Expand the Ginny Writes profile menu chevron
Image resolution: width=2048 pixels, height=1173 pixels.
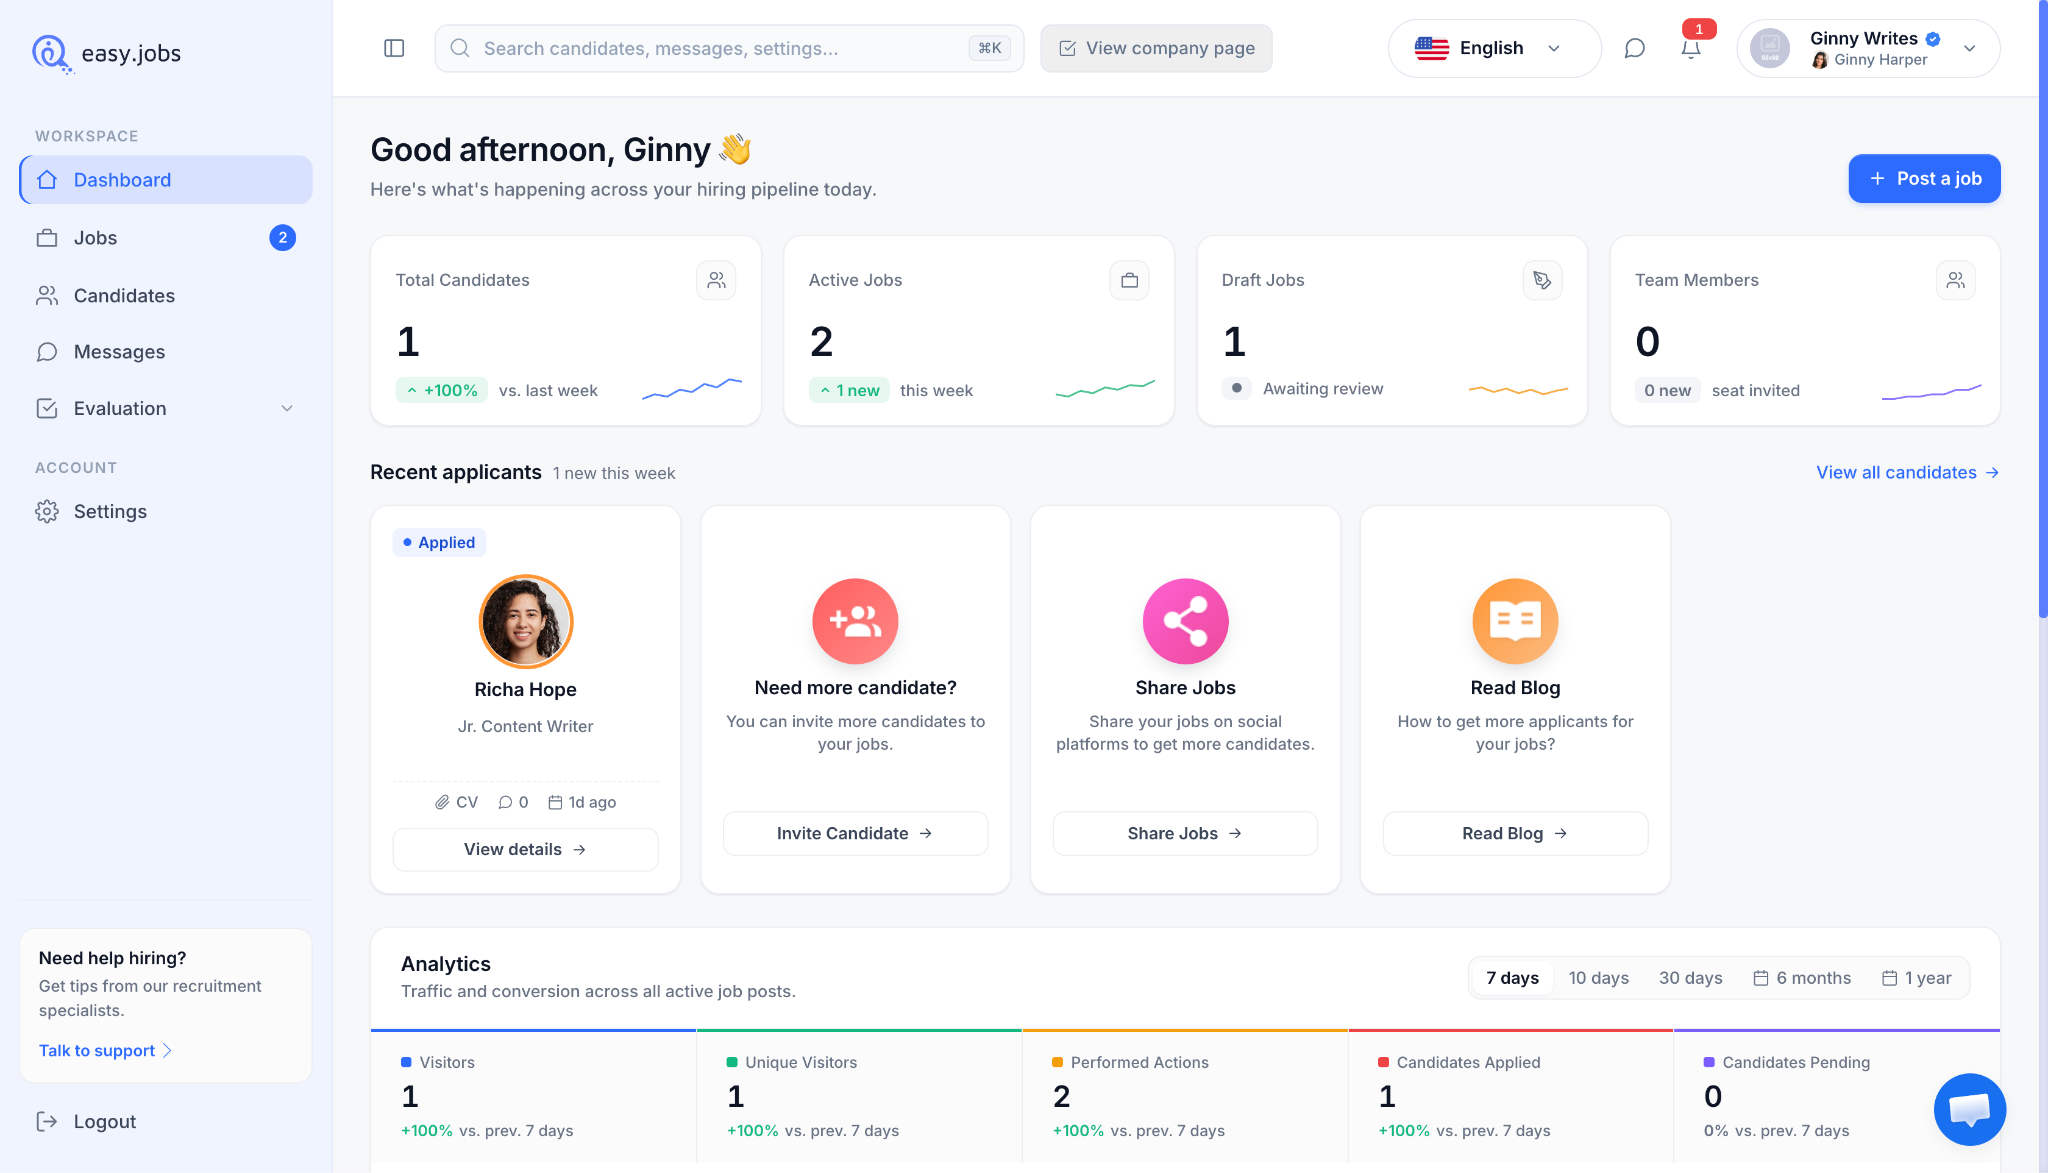(x=1969, y=48)
